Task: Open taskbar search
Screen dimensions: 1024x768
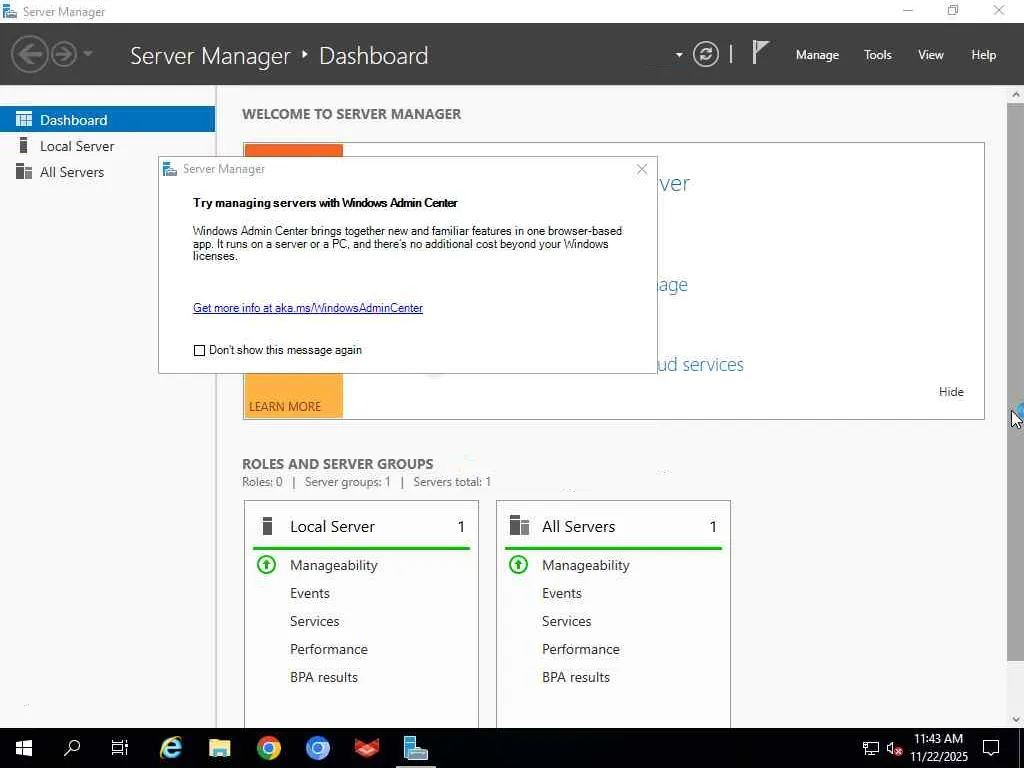Action: [72, 748]
